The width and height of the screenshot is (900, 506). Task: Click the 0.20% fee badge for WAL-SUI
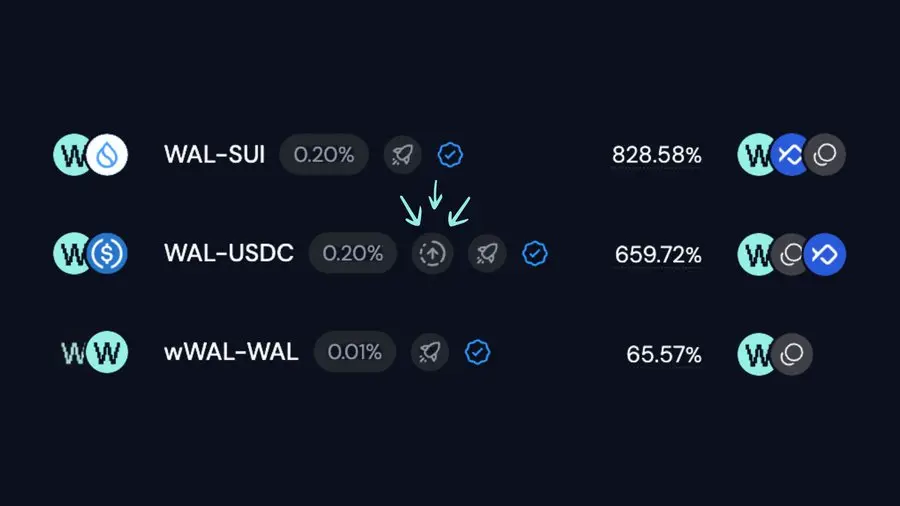(x=324, y=154)
